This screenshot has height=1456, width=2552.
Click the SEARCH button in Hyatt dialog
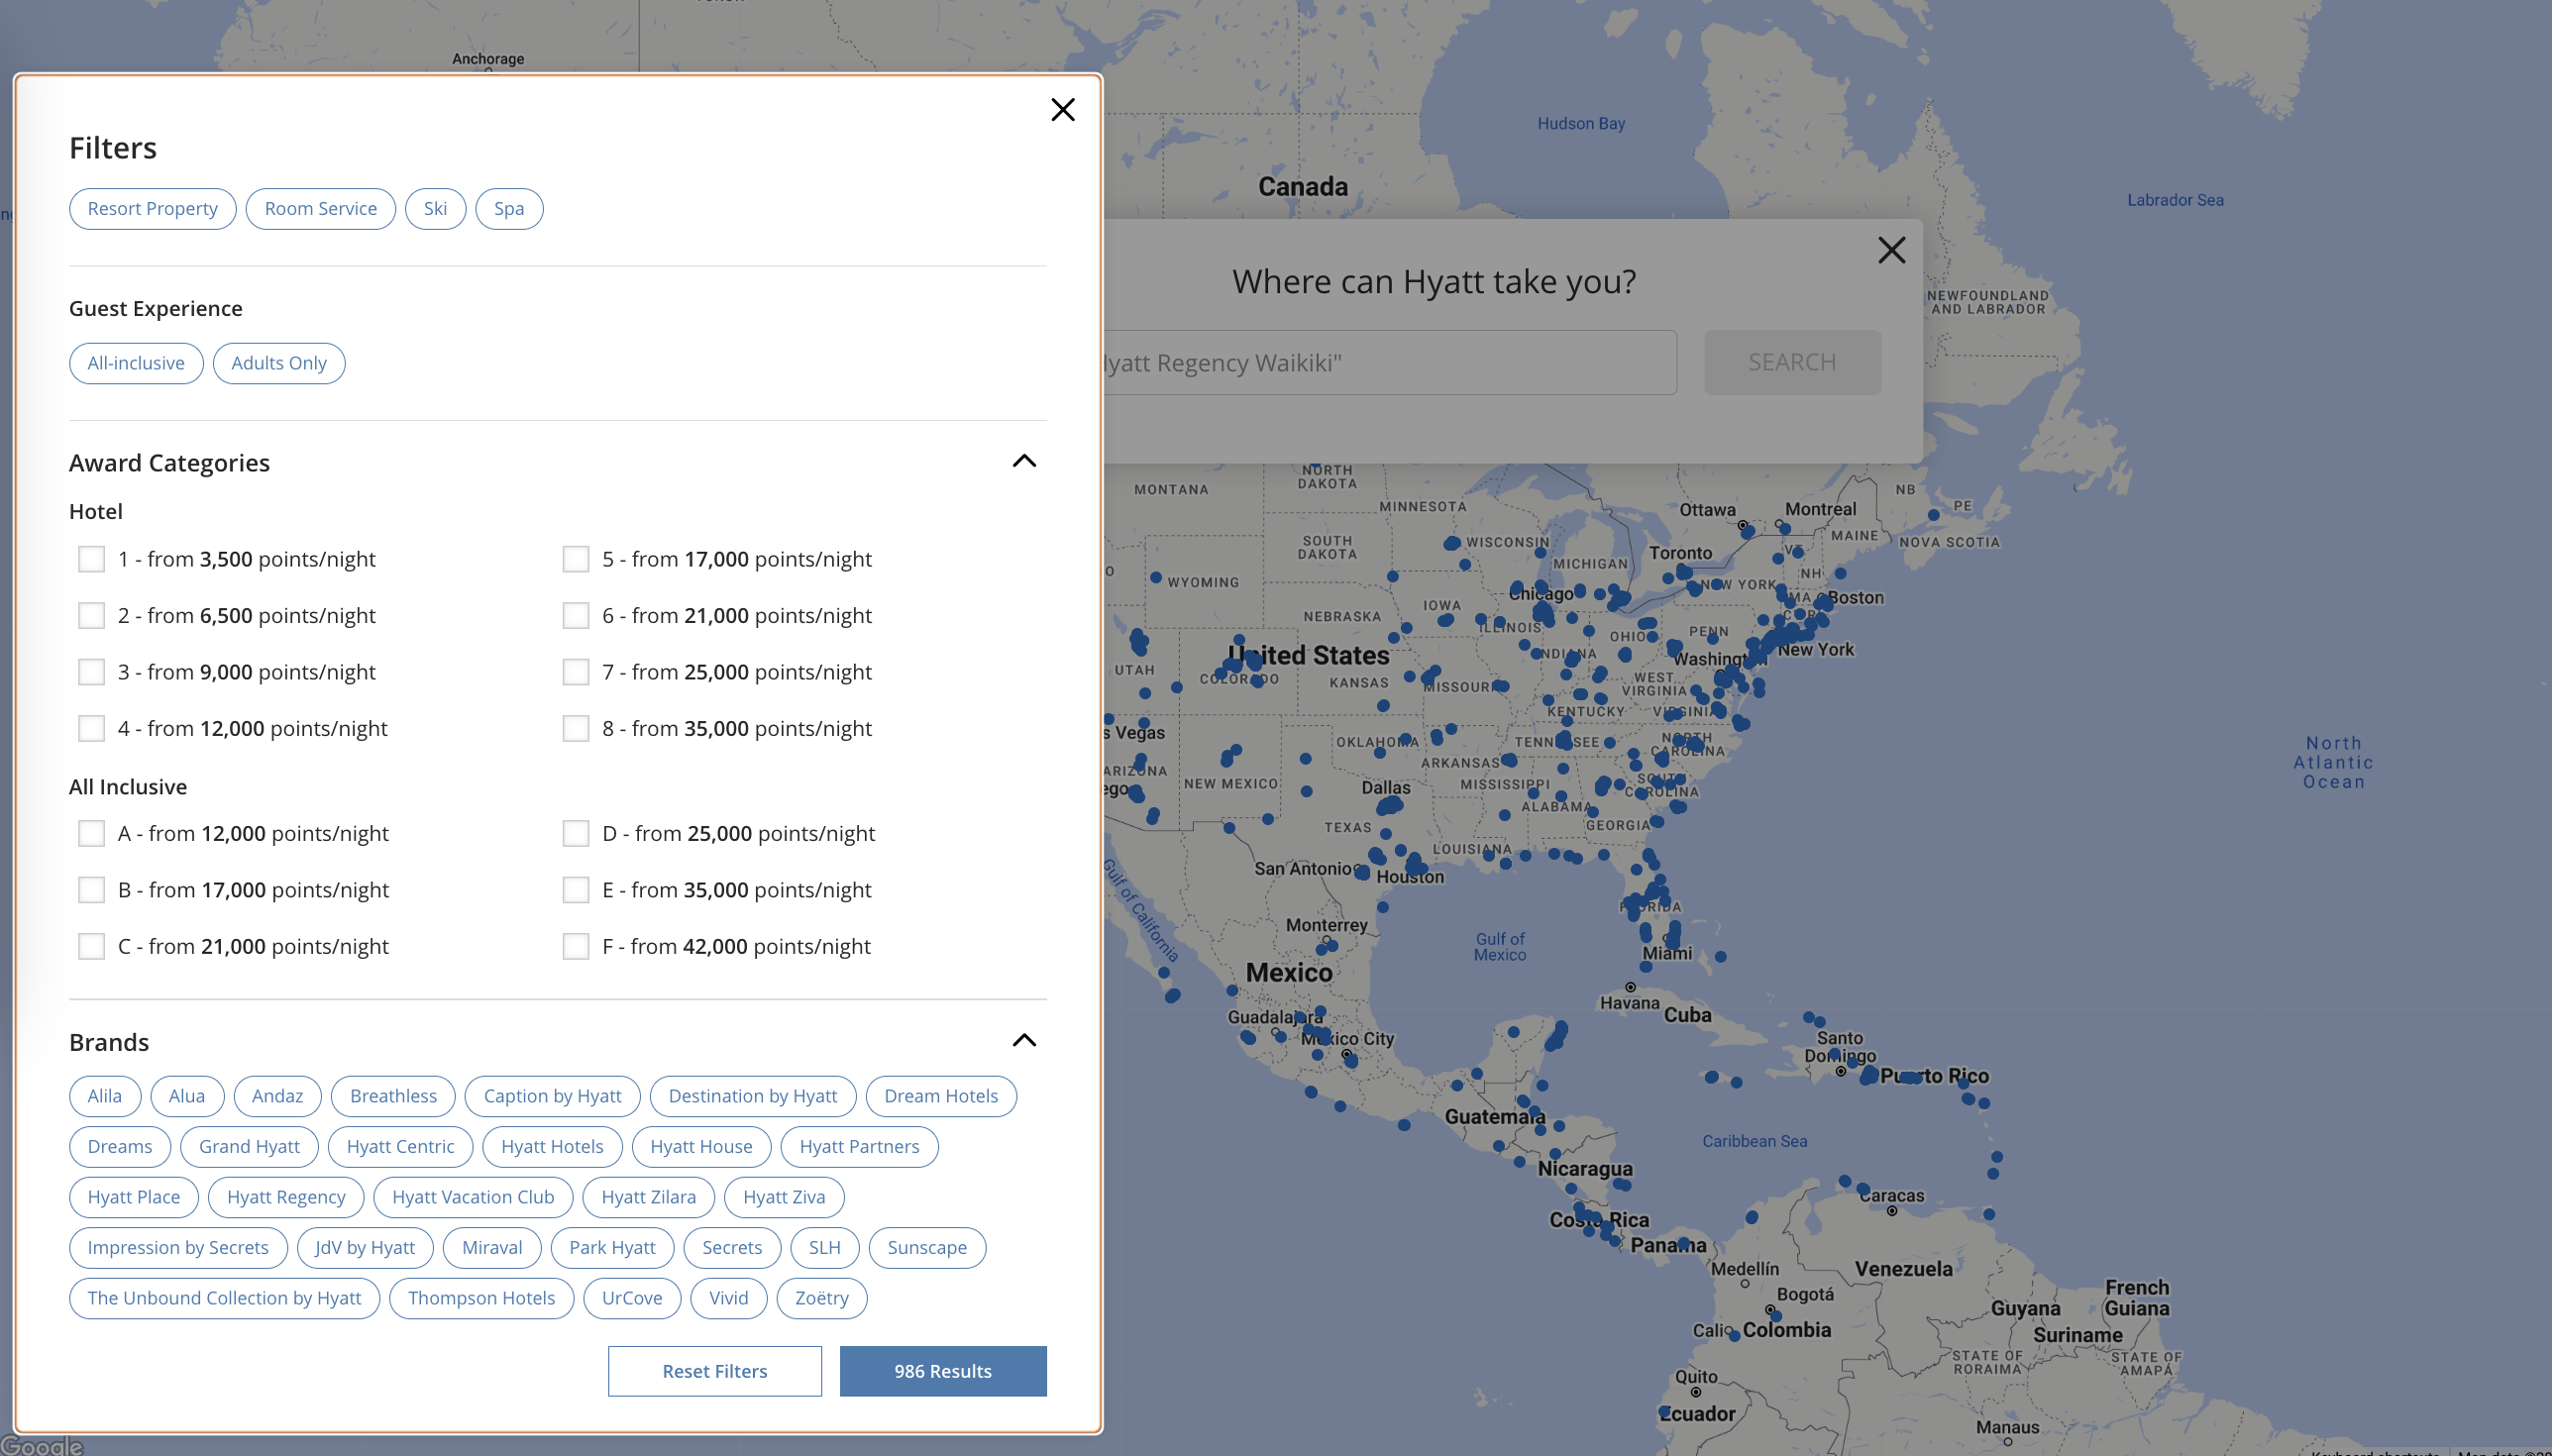(x=1792, y=362)
